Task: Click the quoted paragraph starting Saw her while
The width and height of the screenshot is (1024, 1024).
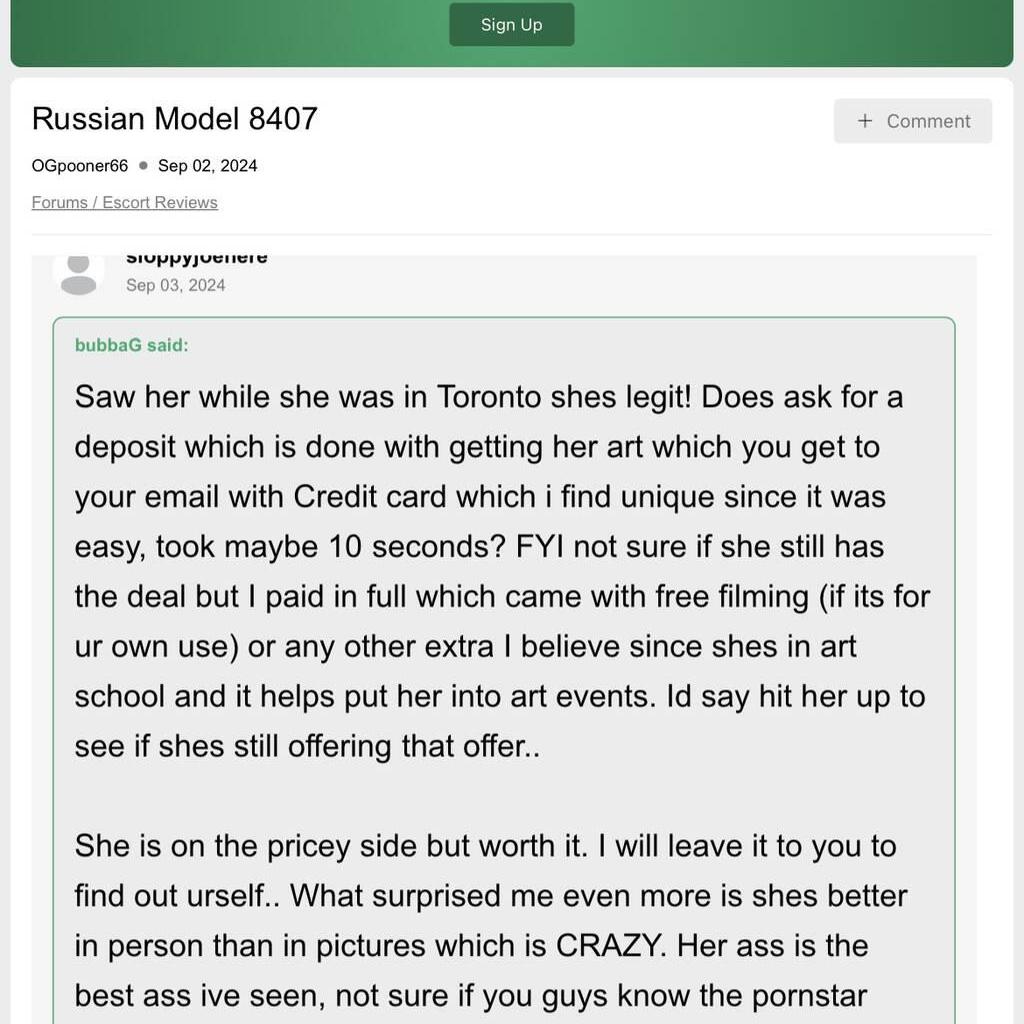Action: tap(502, 571)
